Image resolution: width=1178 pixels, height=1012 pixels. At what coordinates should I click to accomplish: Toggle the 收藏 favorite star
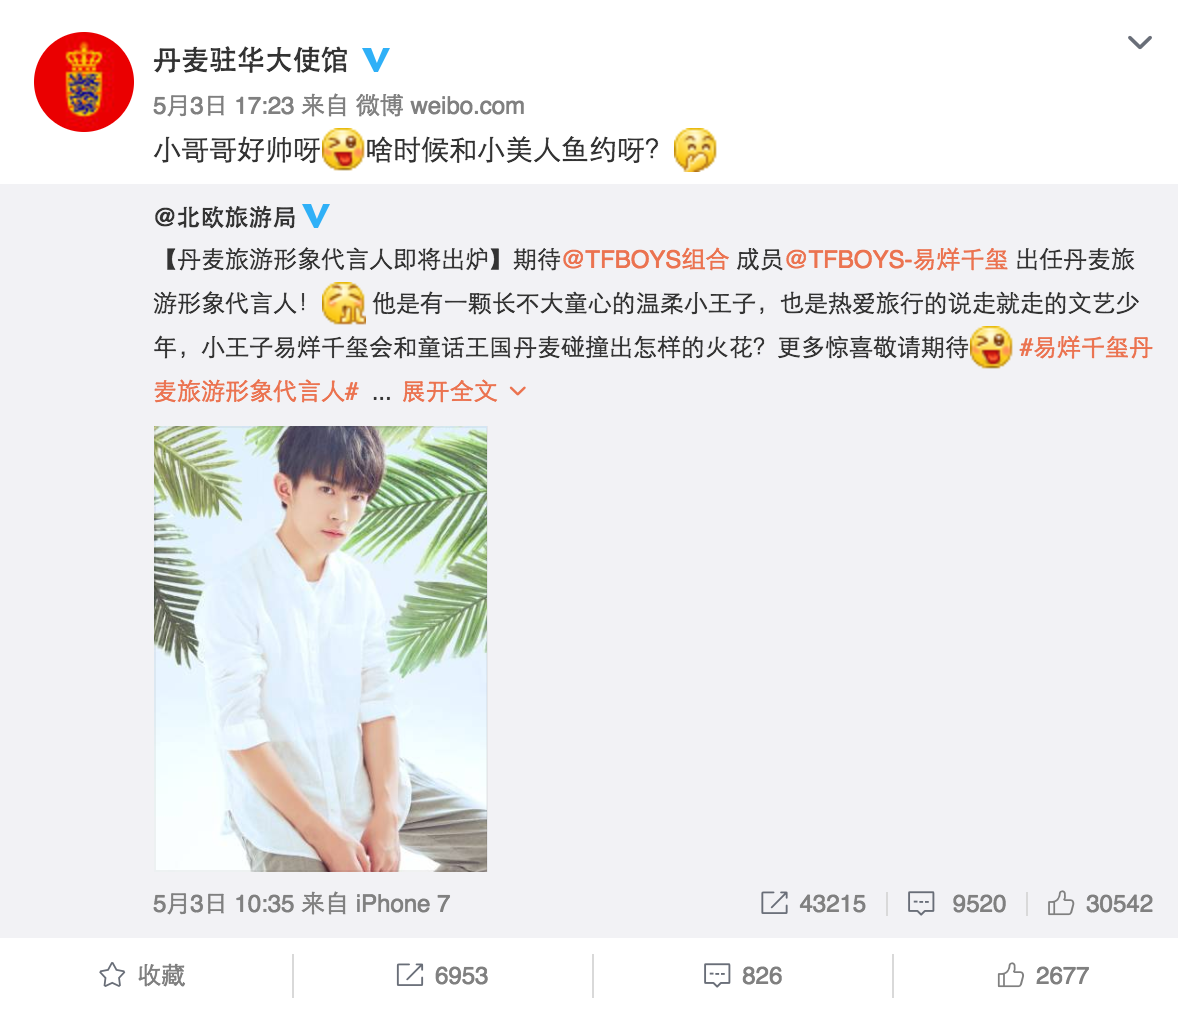(142, 975)
